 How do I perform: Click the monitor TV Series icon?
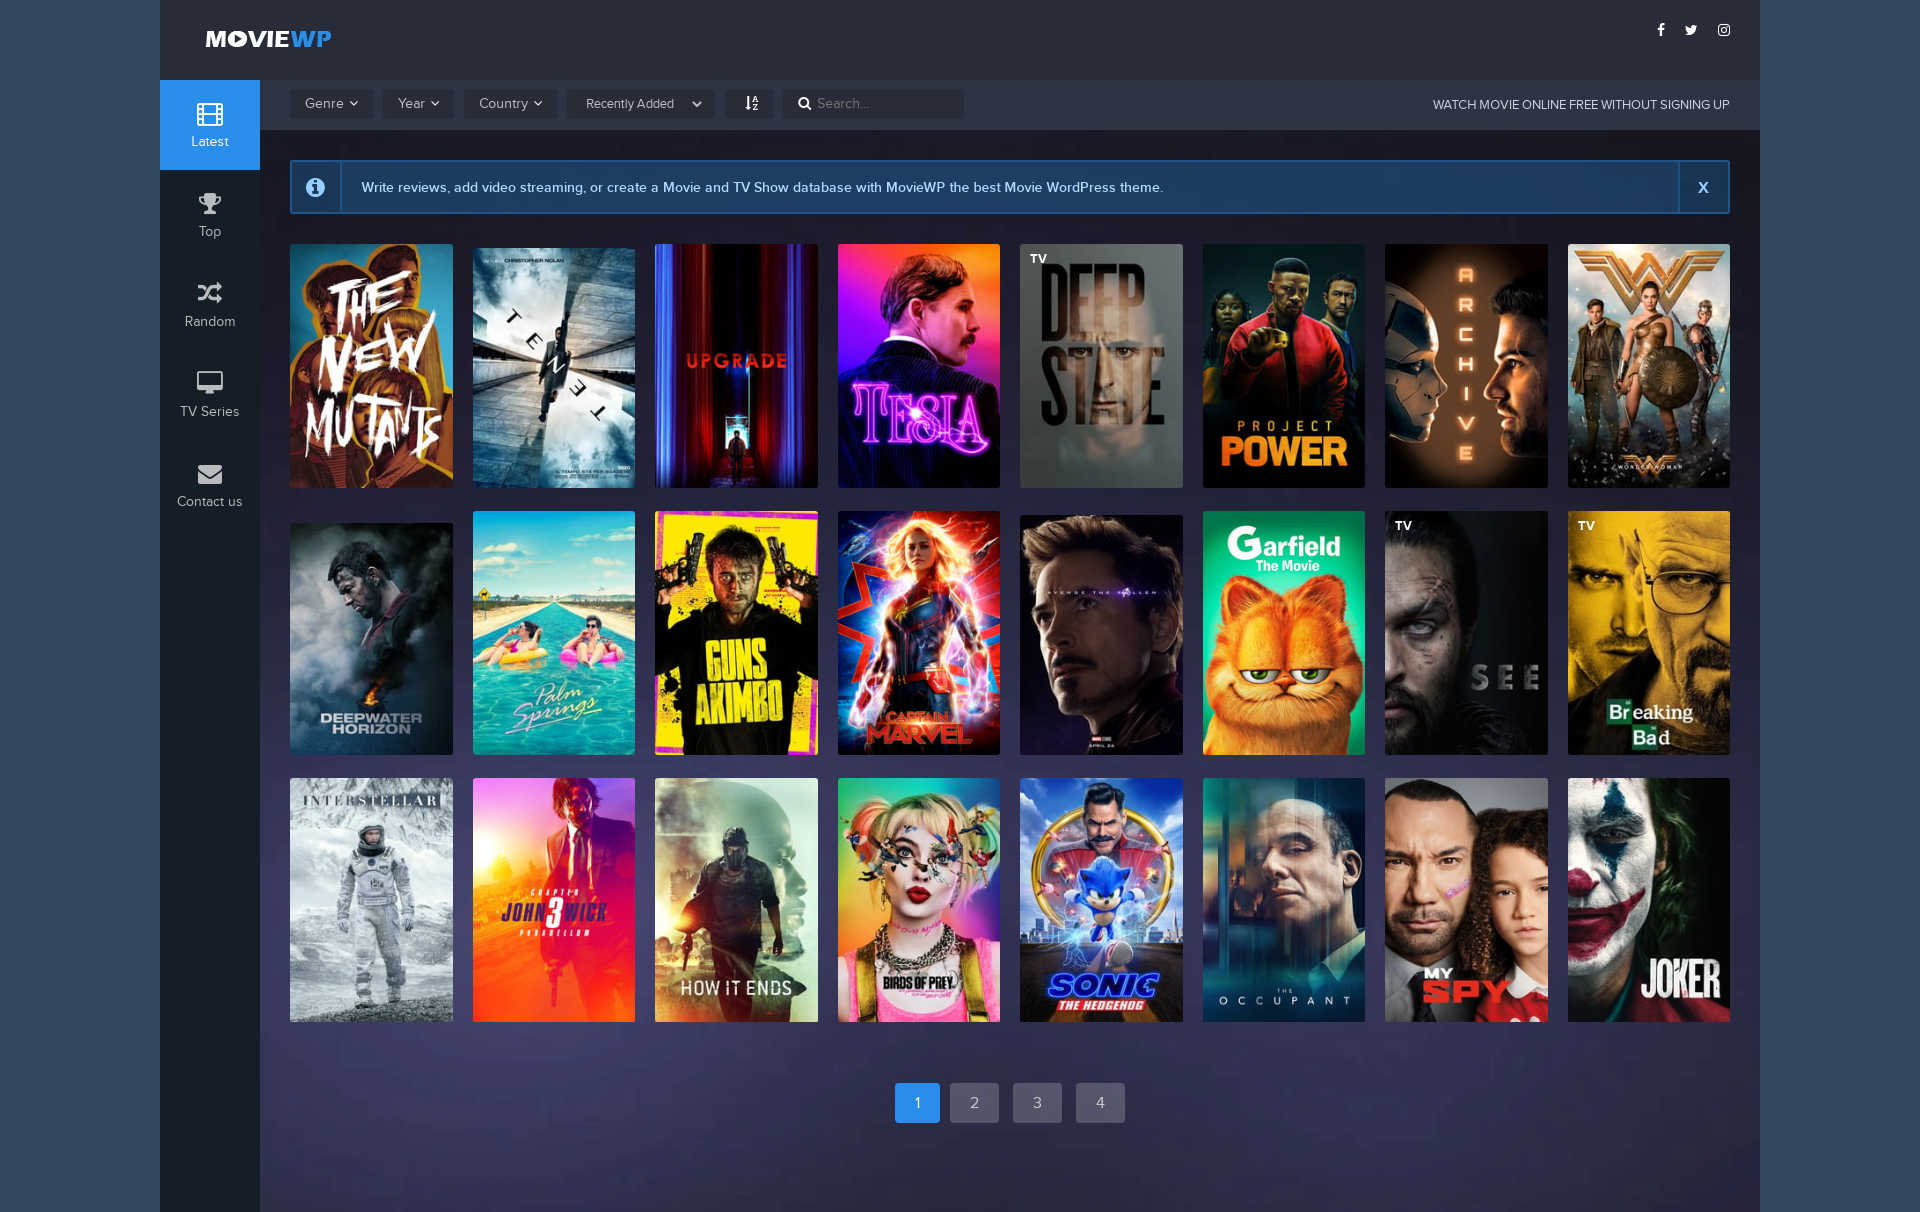(209, 382)
